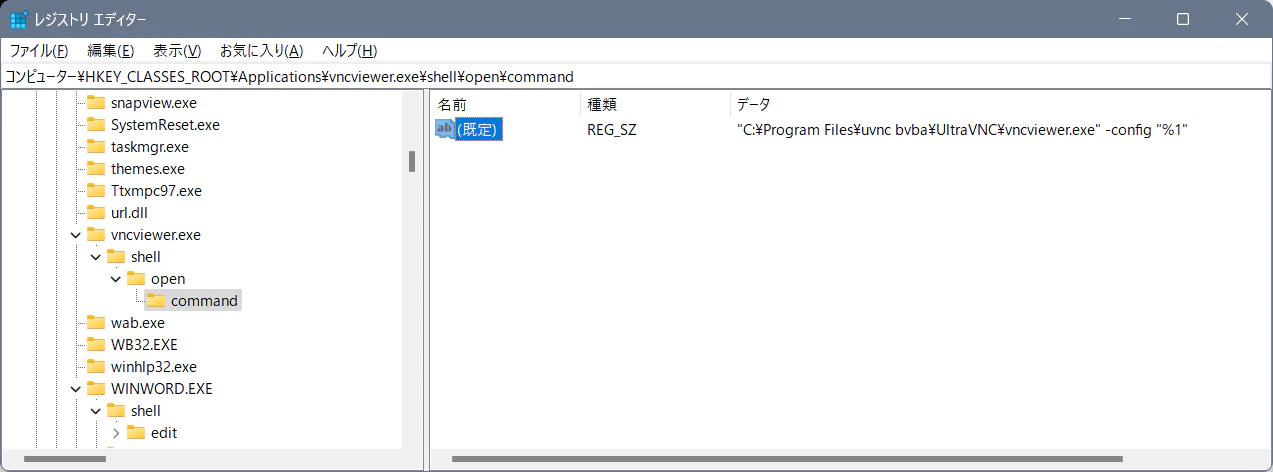This screenshot has width=1273, height=472.
Task: Click the REG_SZ type cell
Action: (611, 130)
